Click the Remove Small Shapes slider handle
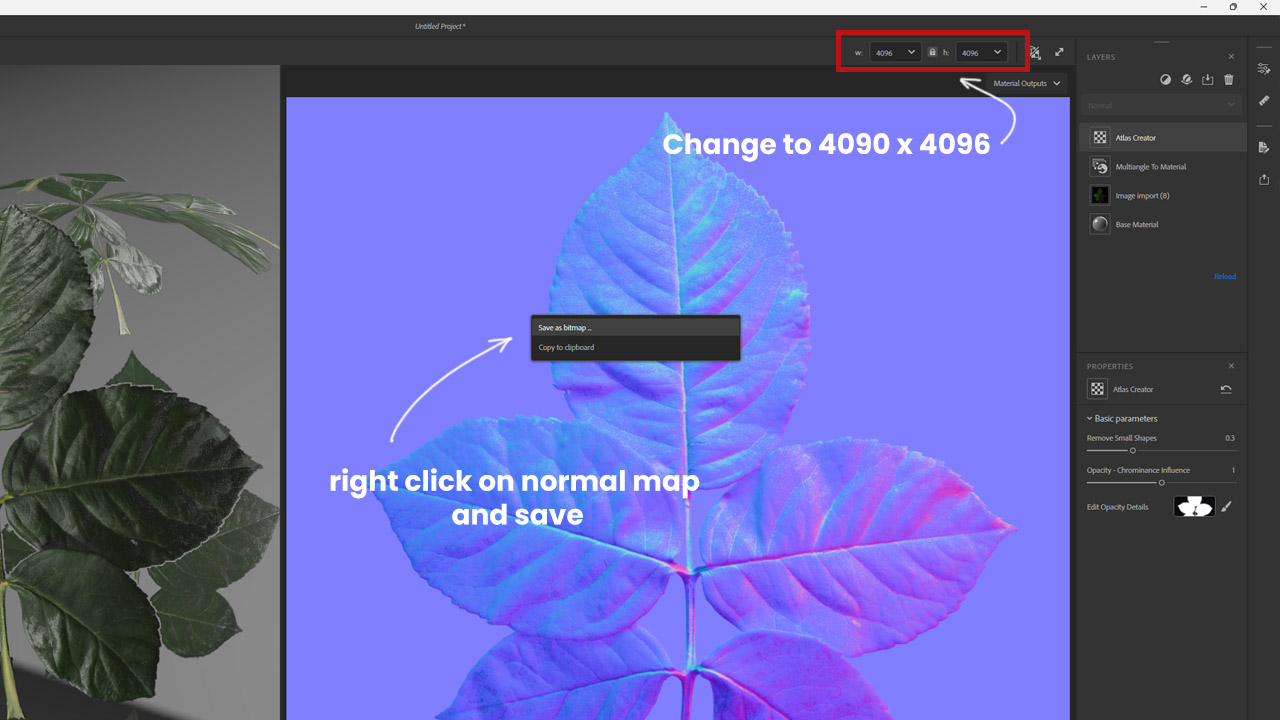 [1132, 451]
